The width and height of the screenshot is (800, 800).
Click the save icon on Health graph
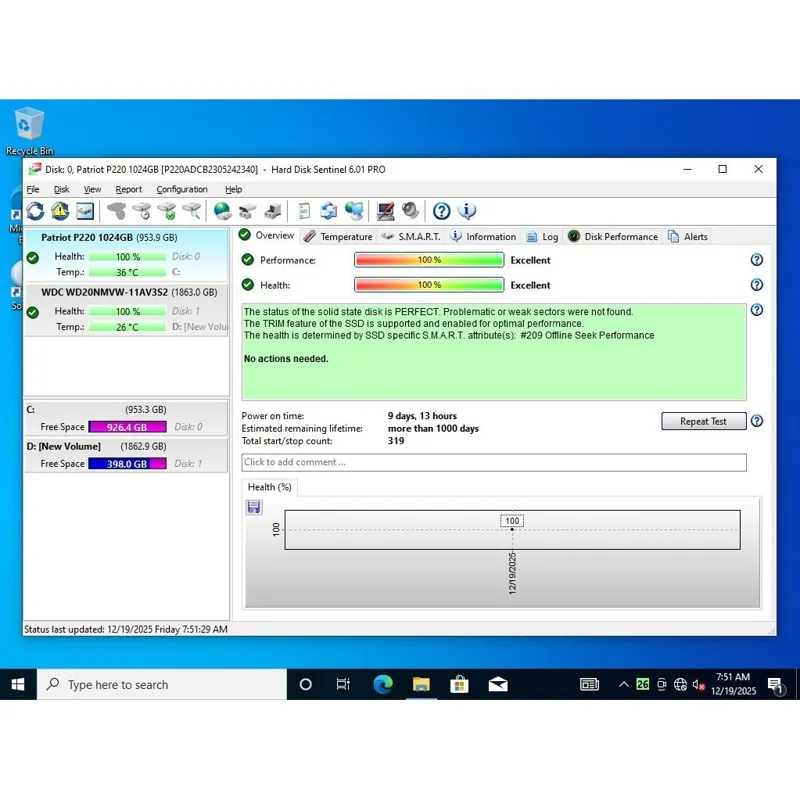(x=254, y=507)
